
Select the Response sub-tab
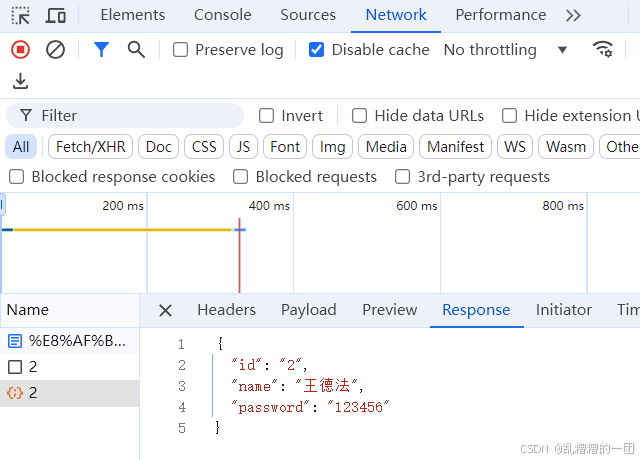pos(476,310)
